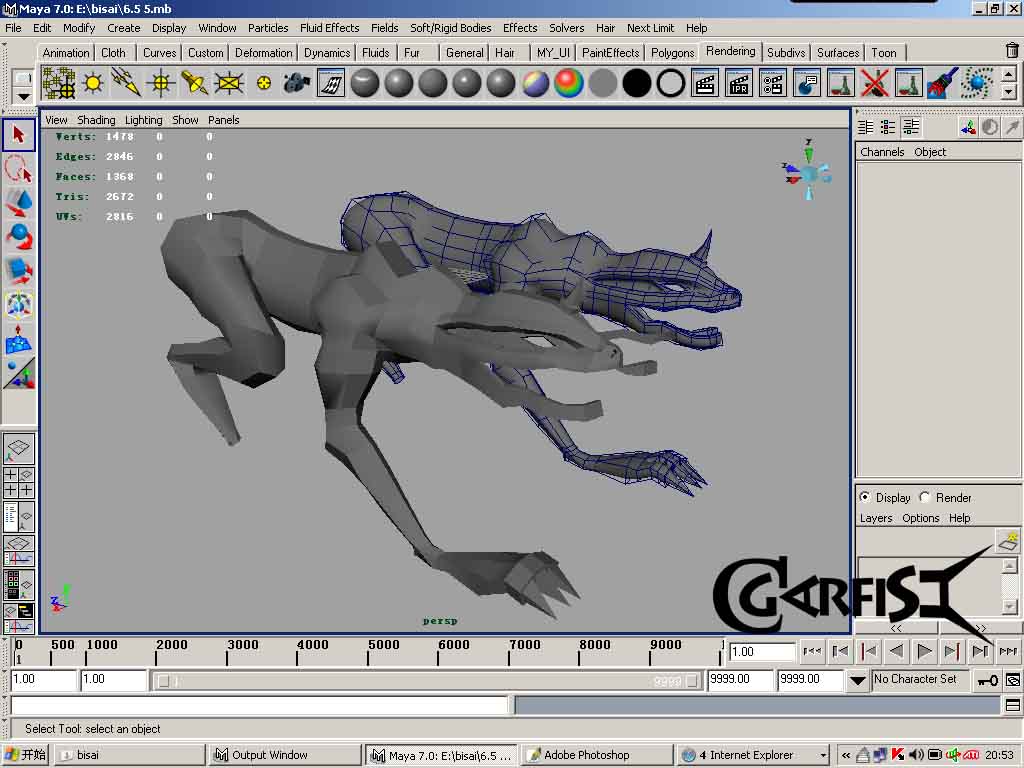Open the character set dropdown arrow
This screenshot has height=768, width=1024.
click(857, 680)
